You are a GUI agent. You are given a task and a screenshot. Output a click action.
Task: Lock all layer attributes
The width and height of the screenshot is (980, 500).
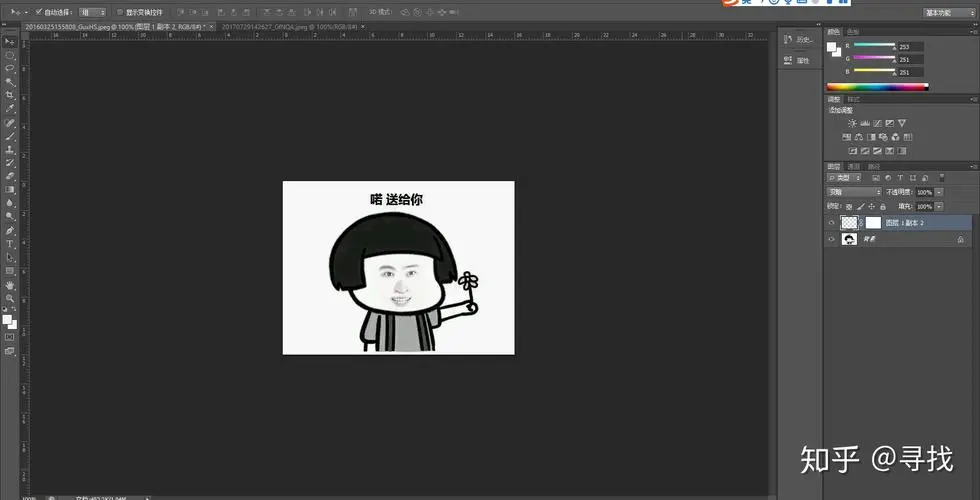pyautogui.click(x=883, y=206)
